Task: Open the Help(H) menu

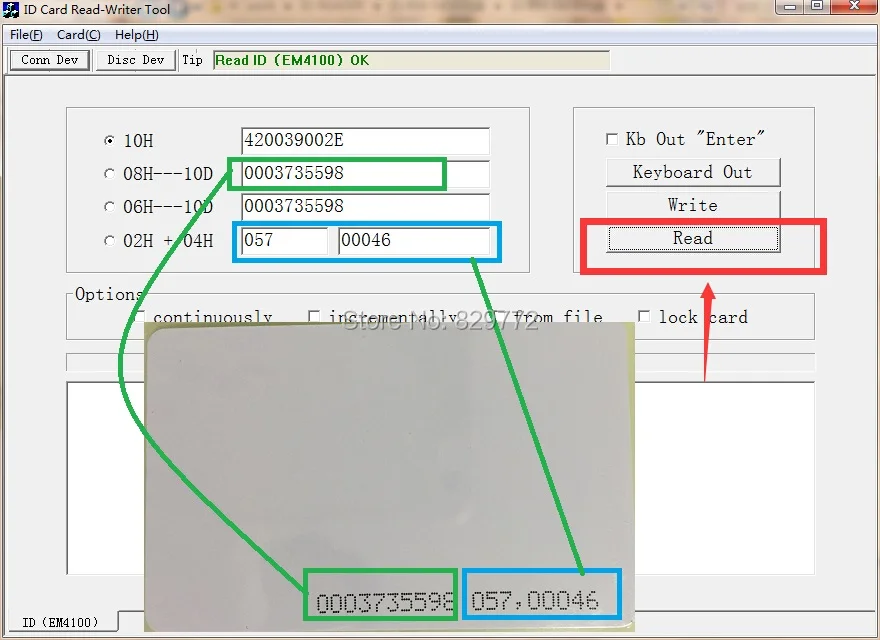Action: [x=136, y=35]
